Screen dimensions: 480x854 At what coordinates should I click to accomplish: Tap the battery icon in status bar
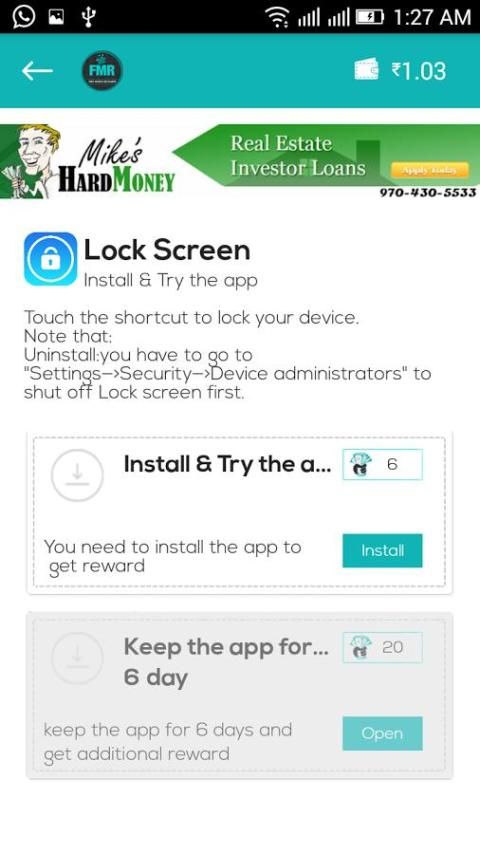(369, 17)
